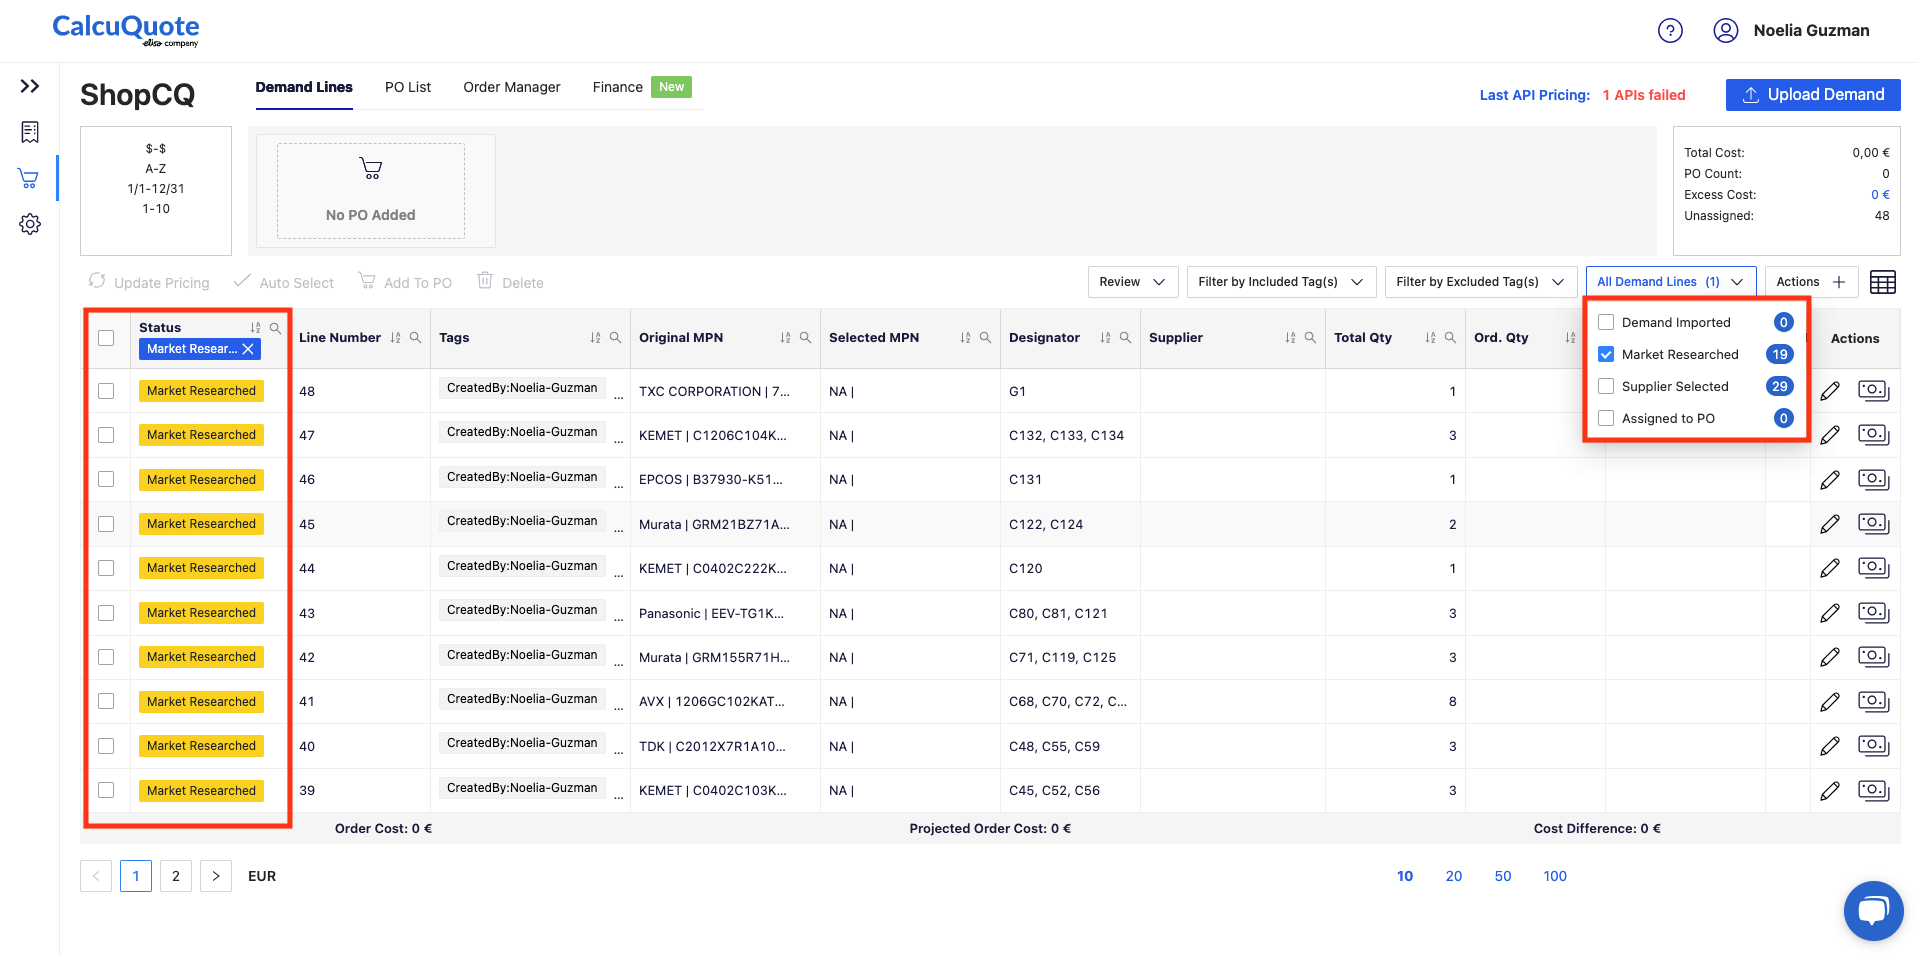Edit line 39 with the pencil icon
Image resolution: width=1918 pixels, height=956 pixels.
pos(1830,790)
